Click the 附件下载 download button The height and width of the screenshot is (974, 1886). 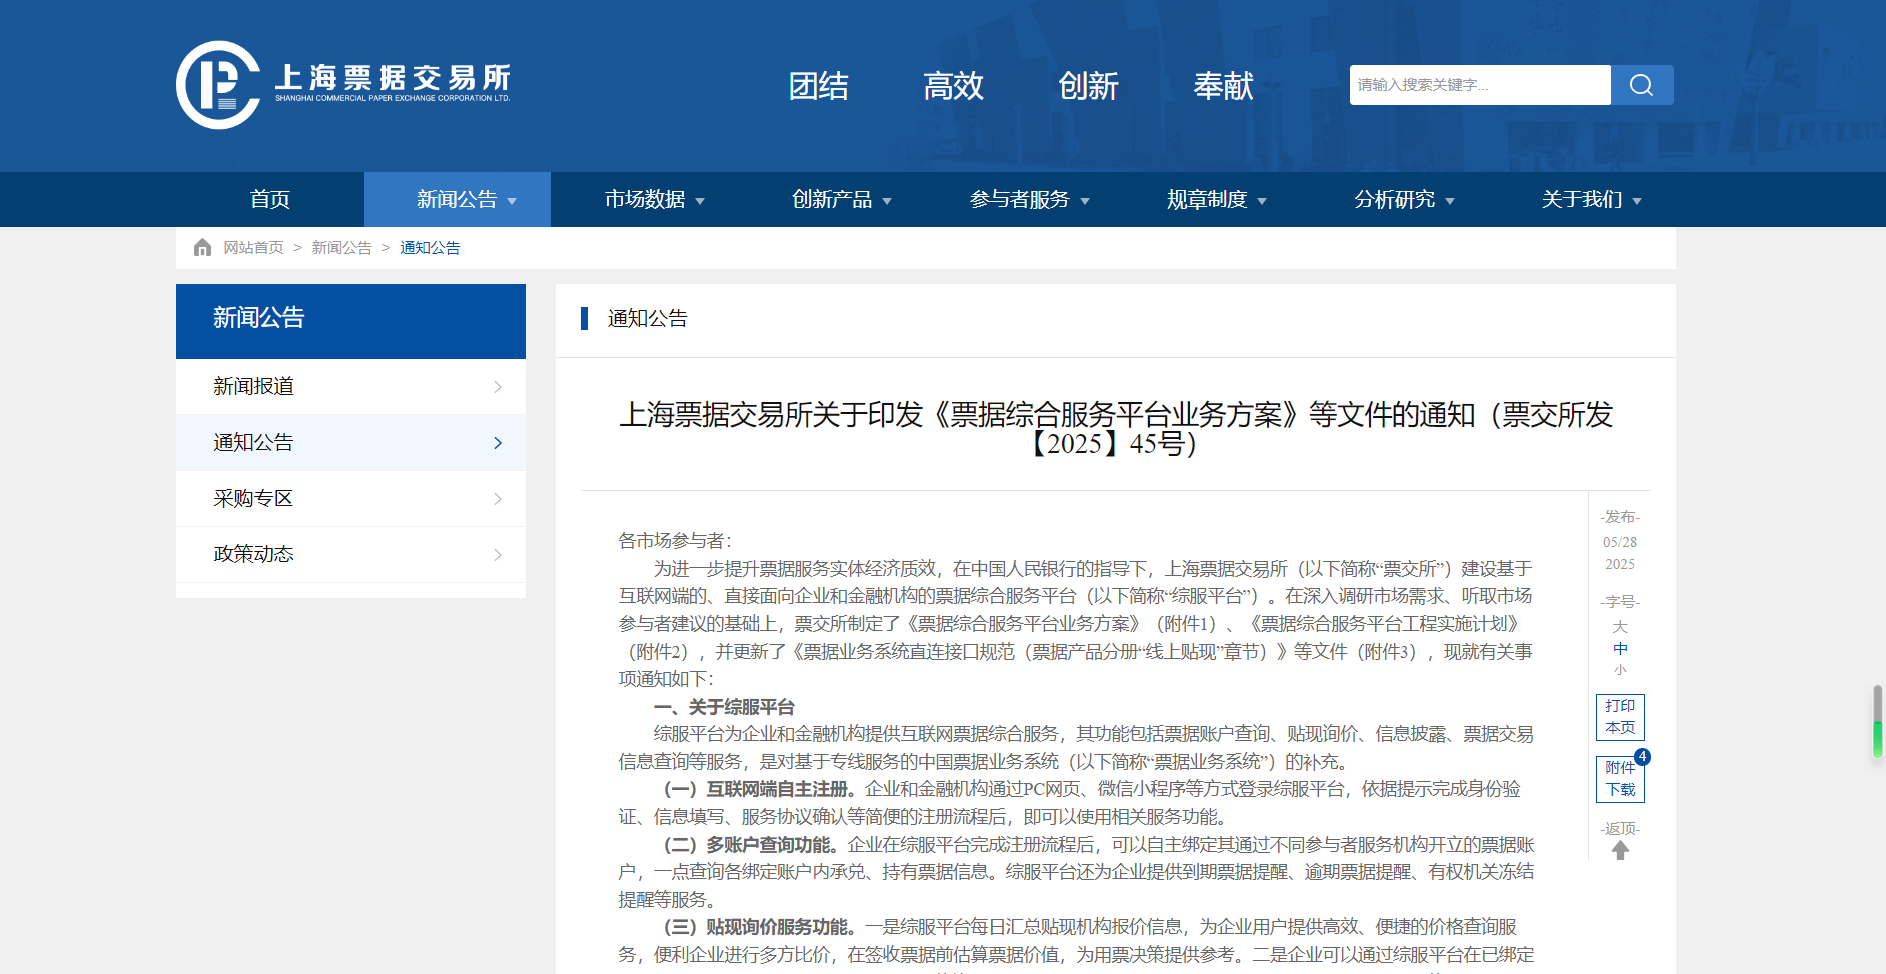coord(1619,780)
